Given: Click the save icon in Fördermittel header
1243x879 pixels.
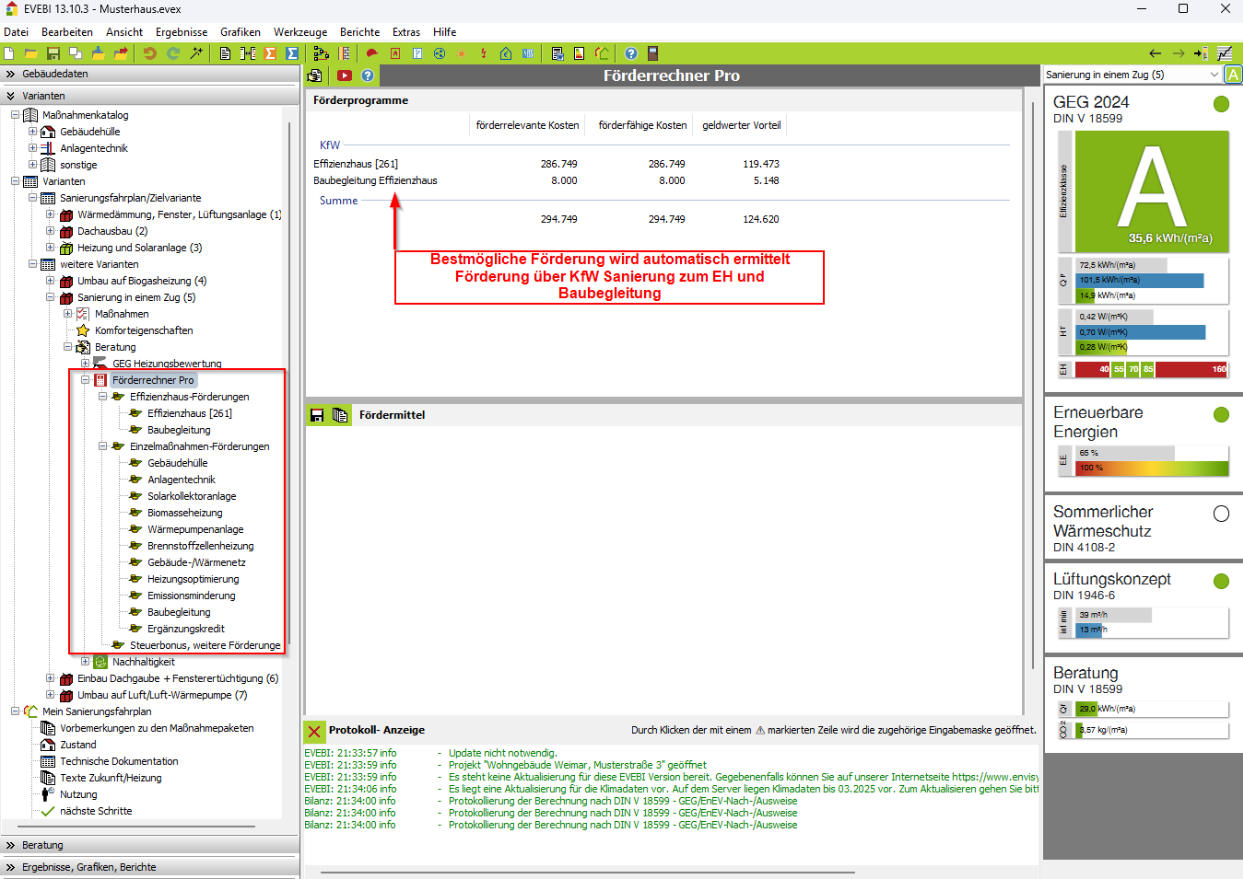Looking at the screenshot, I should tap(317, 415).
